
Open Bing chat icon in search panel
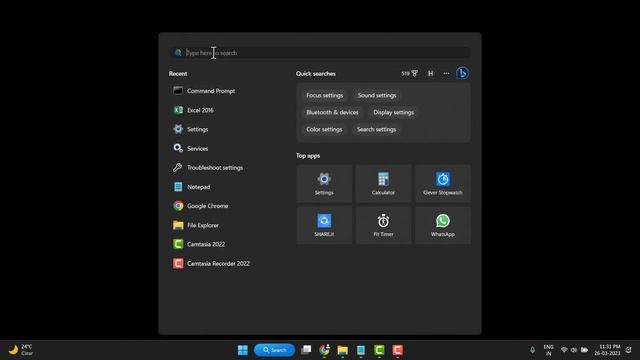(462, 73)
